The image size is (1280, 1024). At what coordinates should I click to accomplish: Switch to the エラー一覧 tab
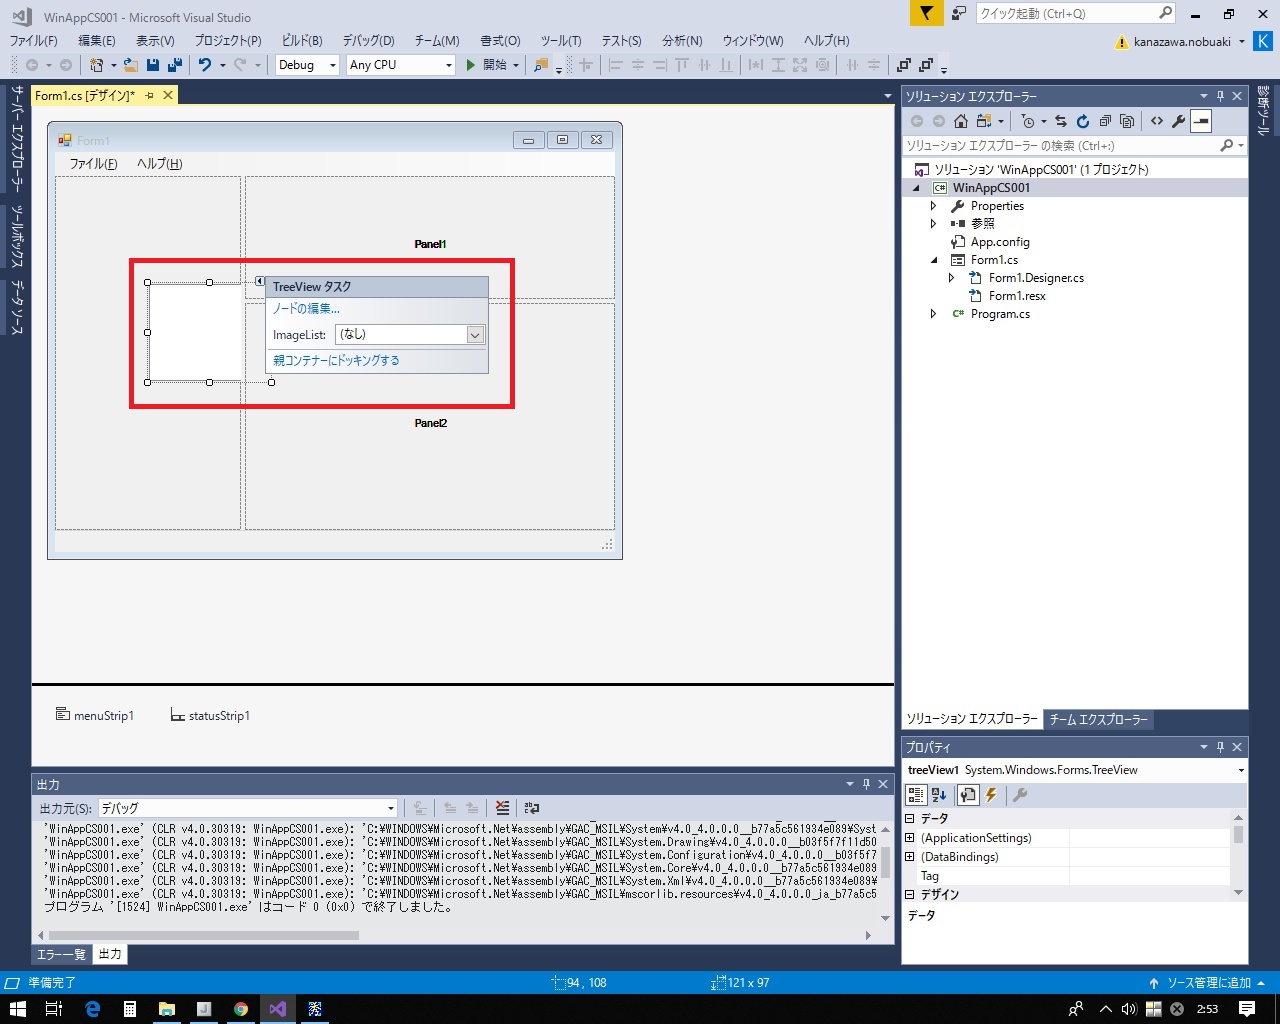(x=62, y=954)
